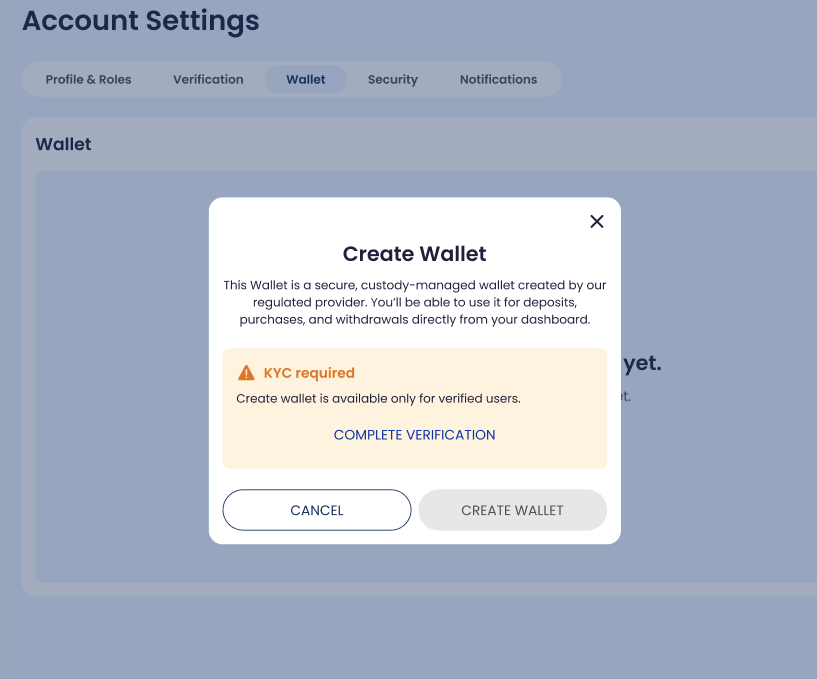Image resolution: width=817 pixels, height=679 pixels.
Task: Close the Create Wallet dialog
Action: (597, 222)
